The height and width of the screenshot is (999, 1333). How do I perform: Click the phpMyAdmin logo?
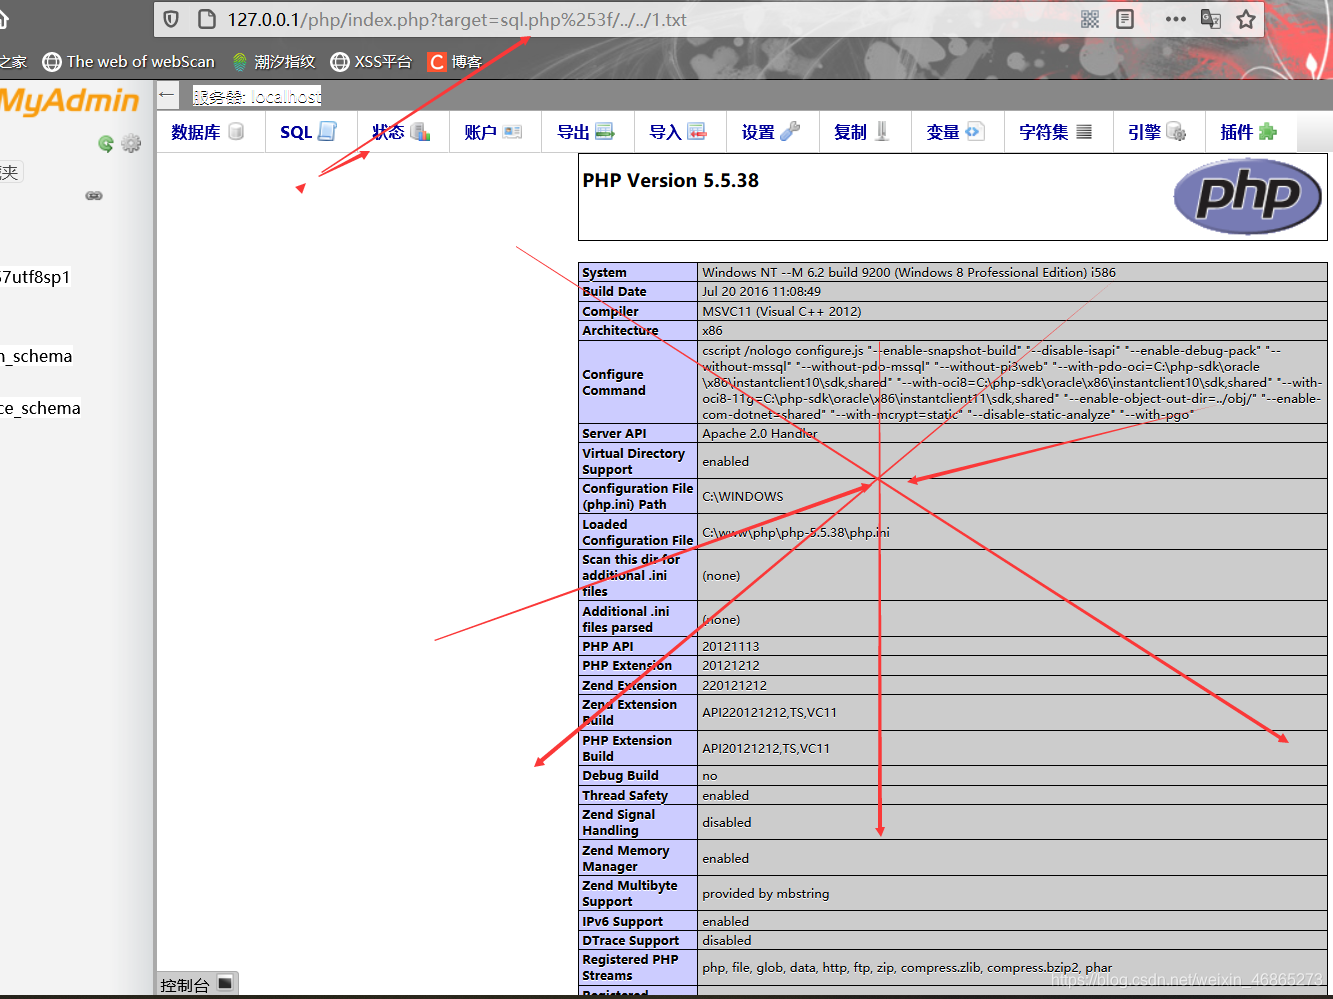click(69, 101)
